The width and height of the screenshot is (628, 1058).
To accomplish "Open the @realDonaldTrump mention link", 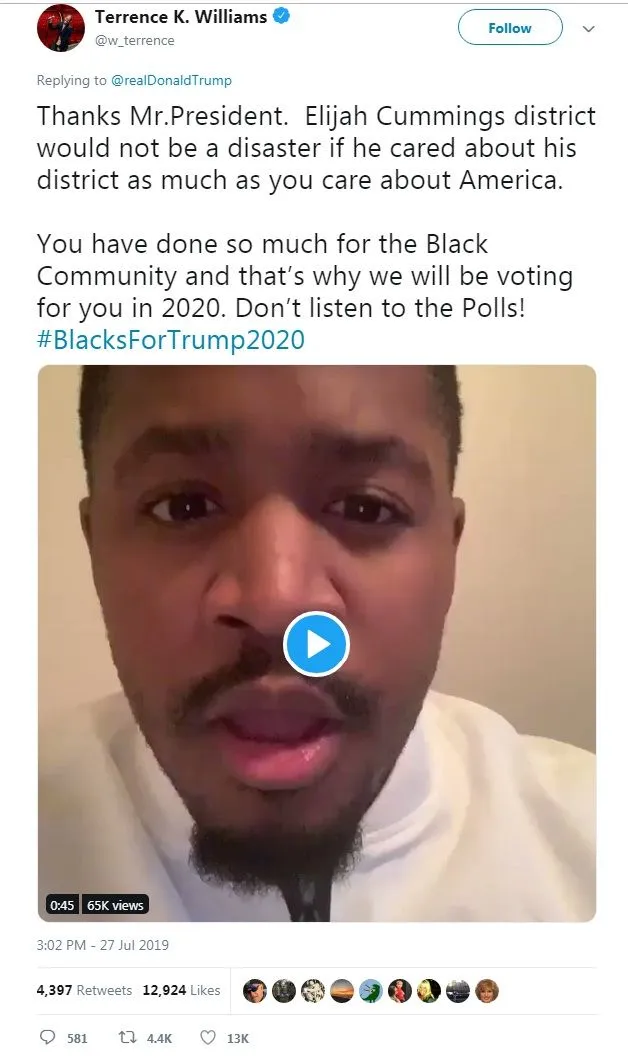I will [x=171, y=80].
